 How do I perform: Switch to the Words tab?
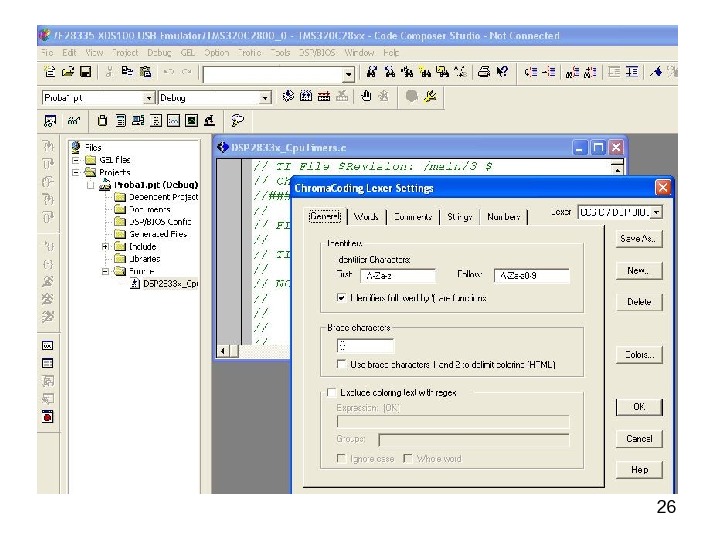click(x=366, y=216)
